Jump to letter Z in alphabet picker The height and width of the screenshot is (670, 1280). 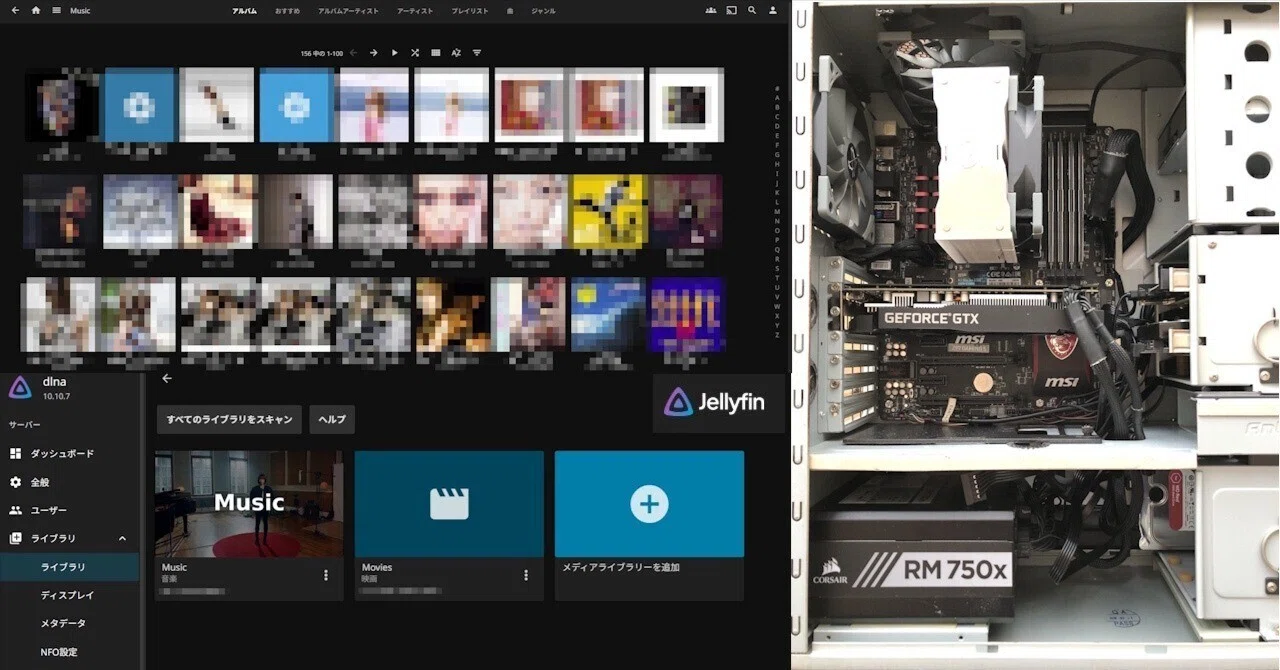(777, 335)
